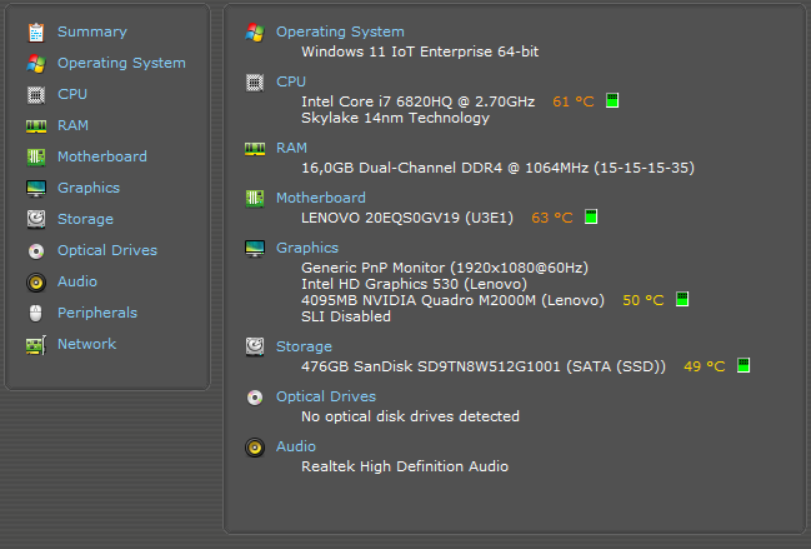The height and width of the screenshot is (549, 811).
Task: Click the Storage hard drive icon in sidebar
Action: tap(36, 219)
